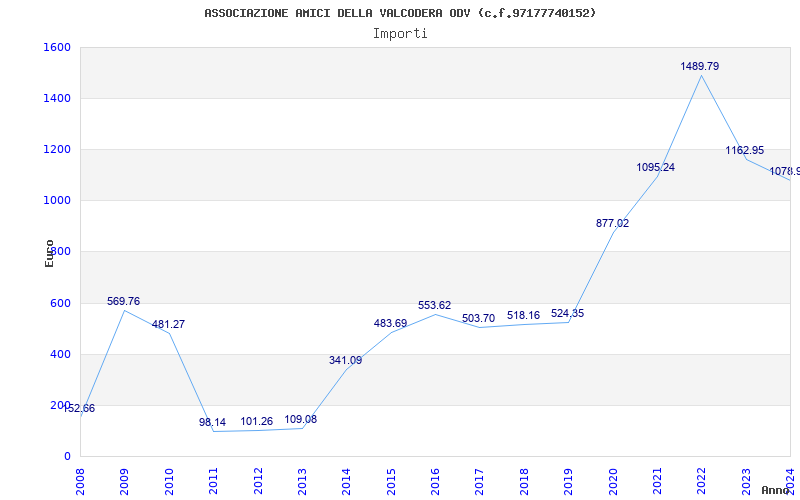
Task: Click the 1200 value on Euro axis
Action: click(x=57, y=150)
